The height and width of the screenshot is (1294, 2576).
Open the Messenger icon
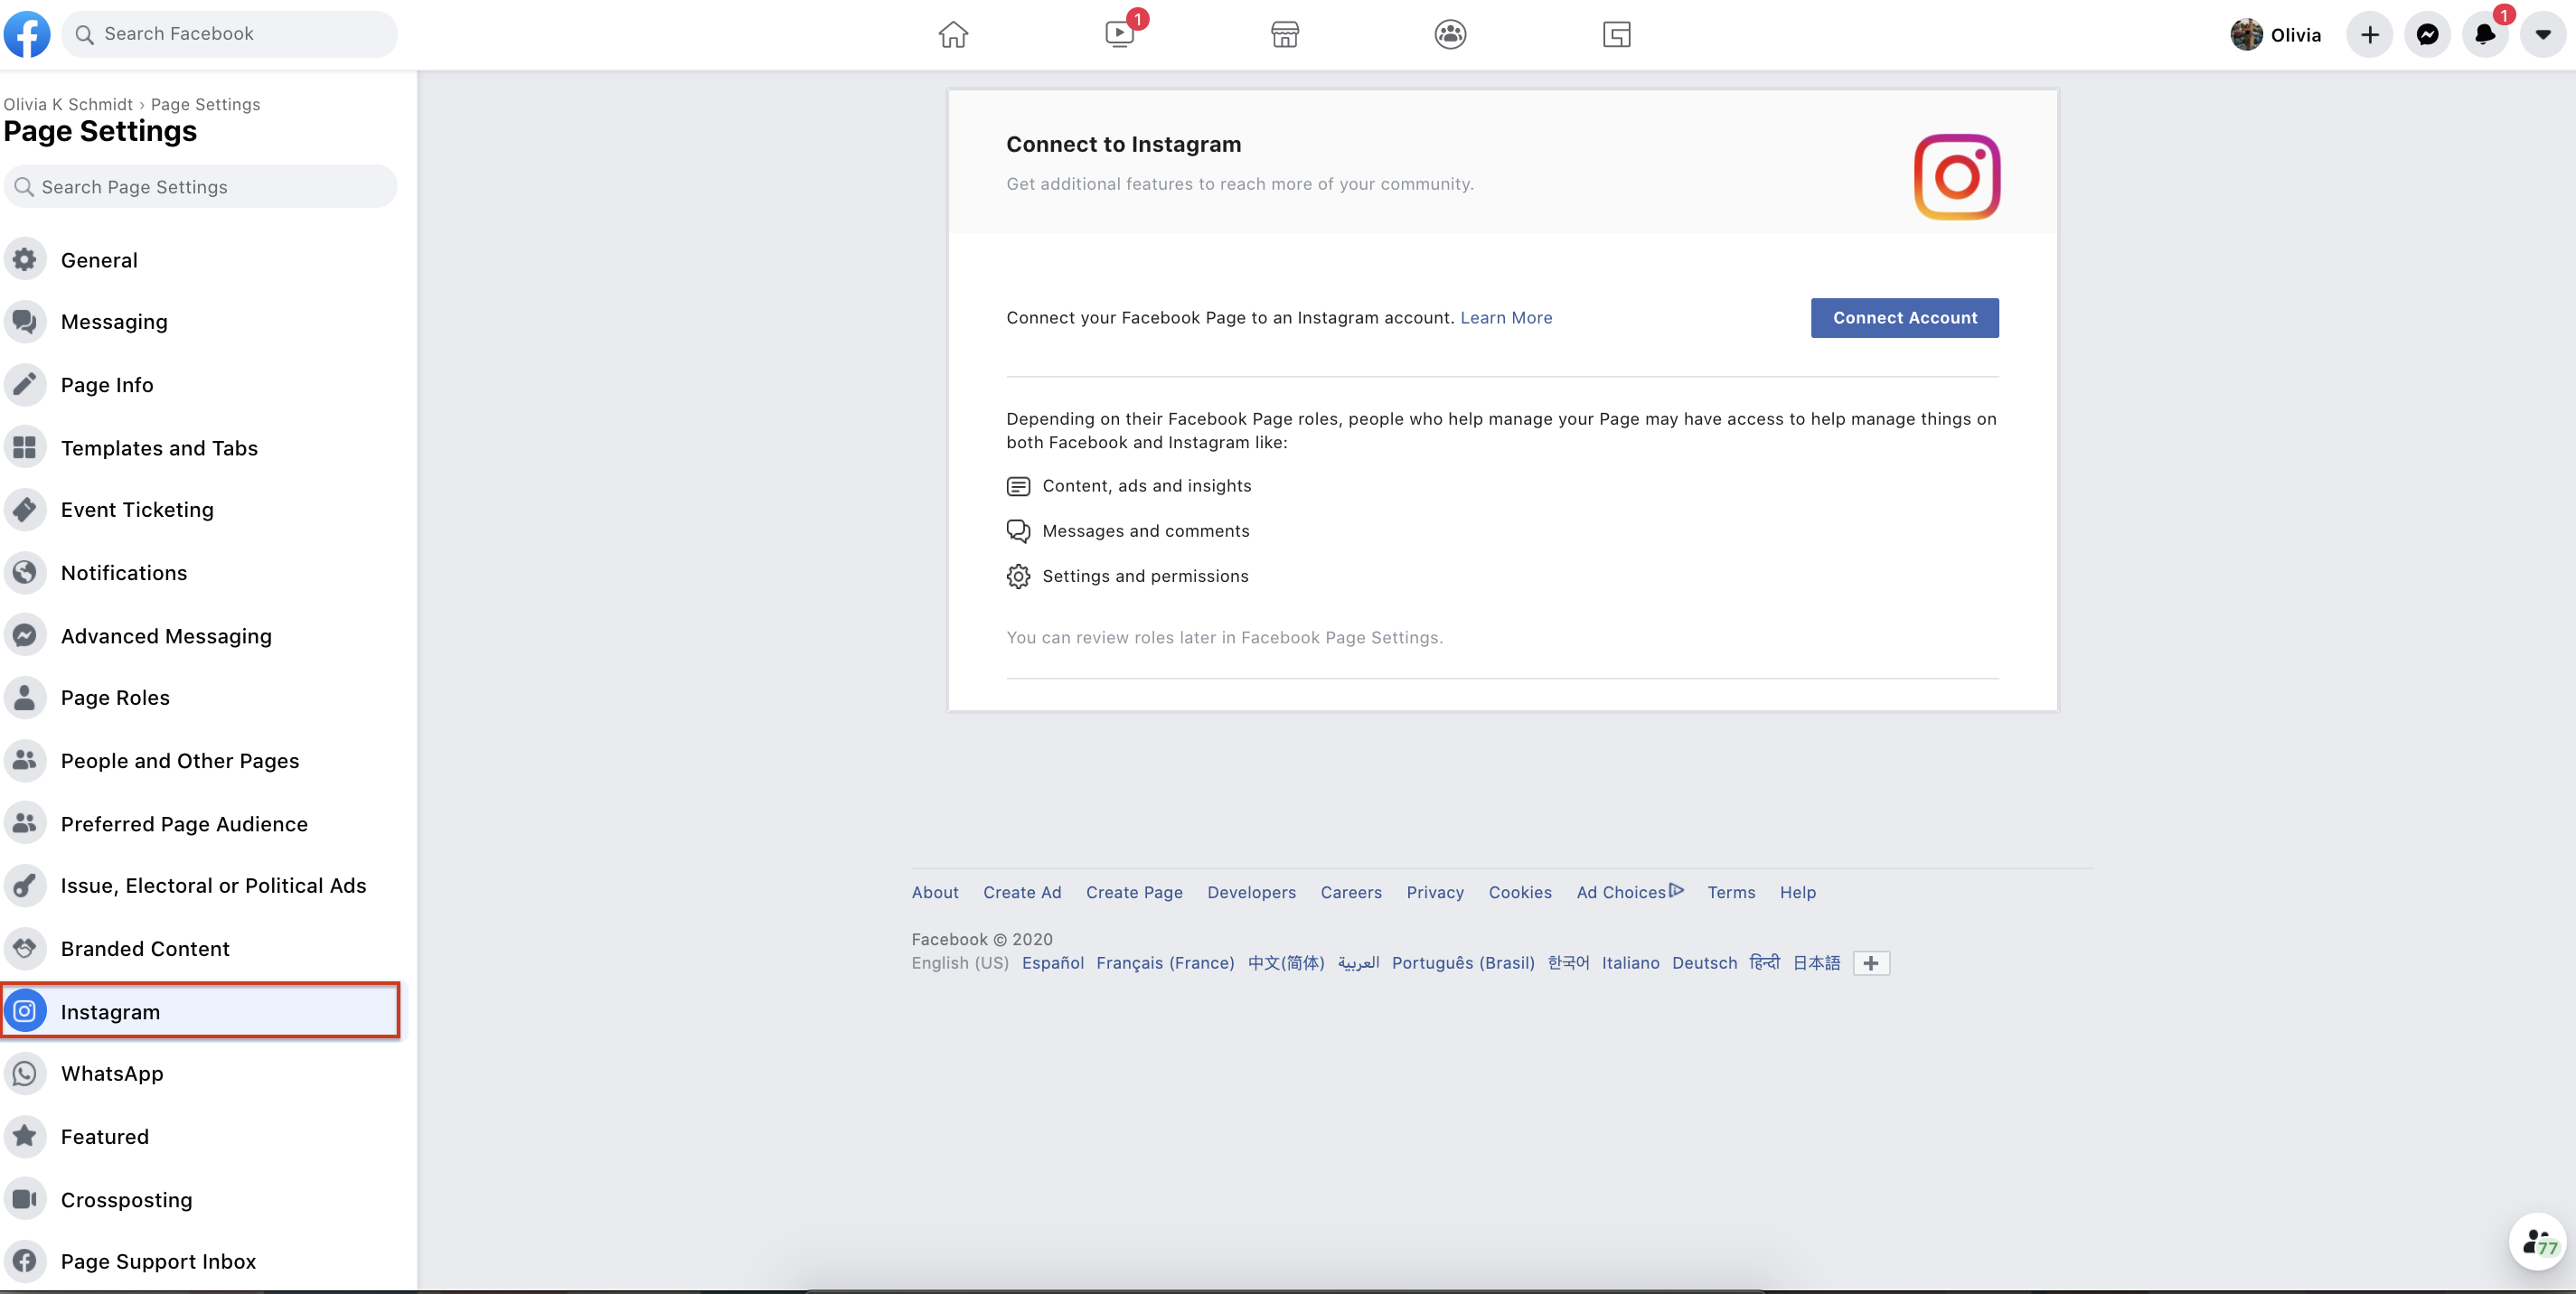click(x=2427, y=35)
